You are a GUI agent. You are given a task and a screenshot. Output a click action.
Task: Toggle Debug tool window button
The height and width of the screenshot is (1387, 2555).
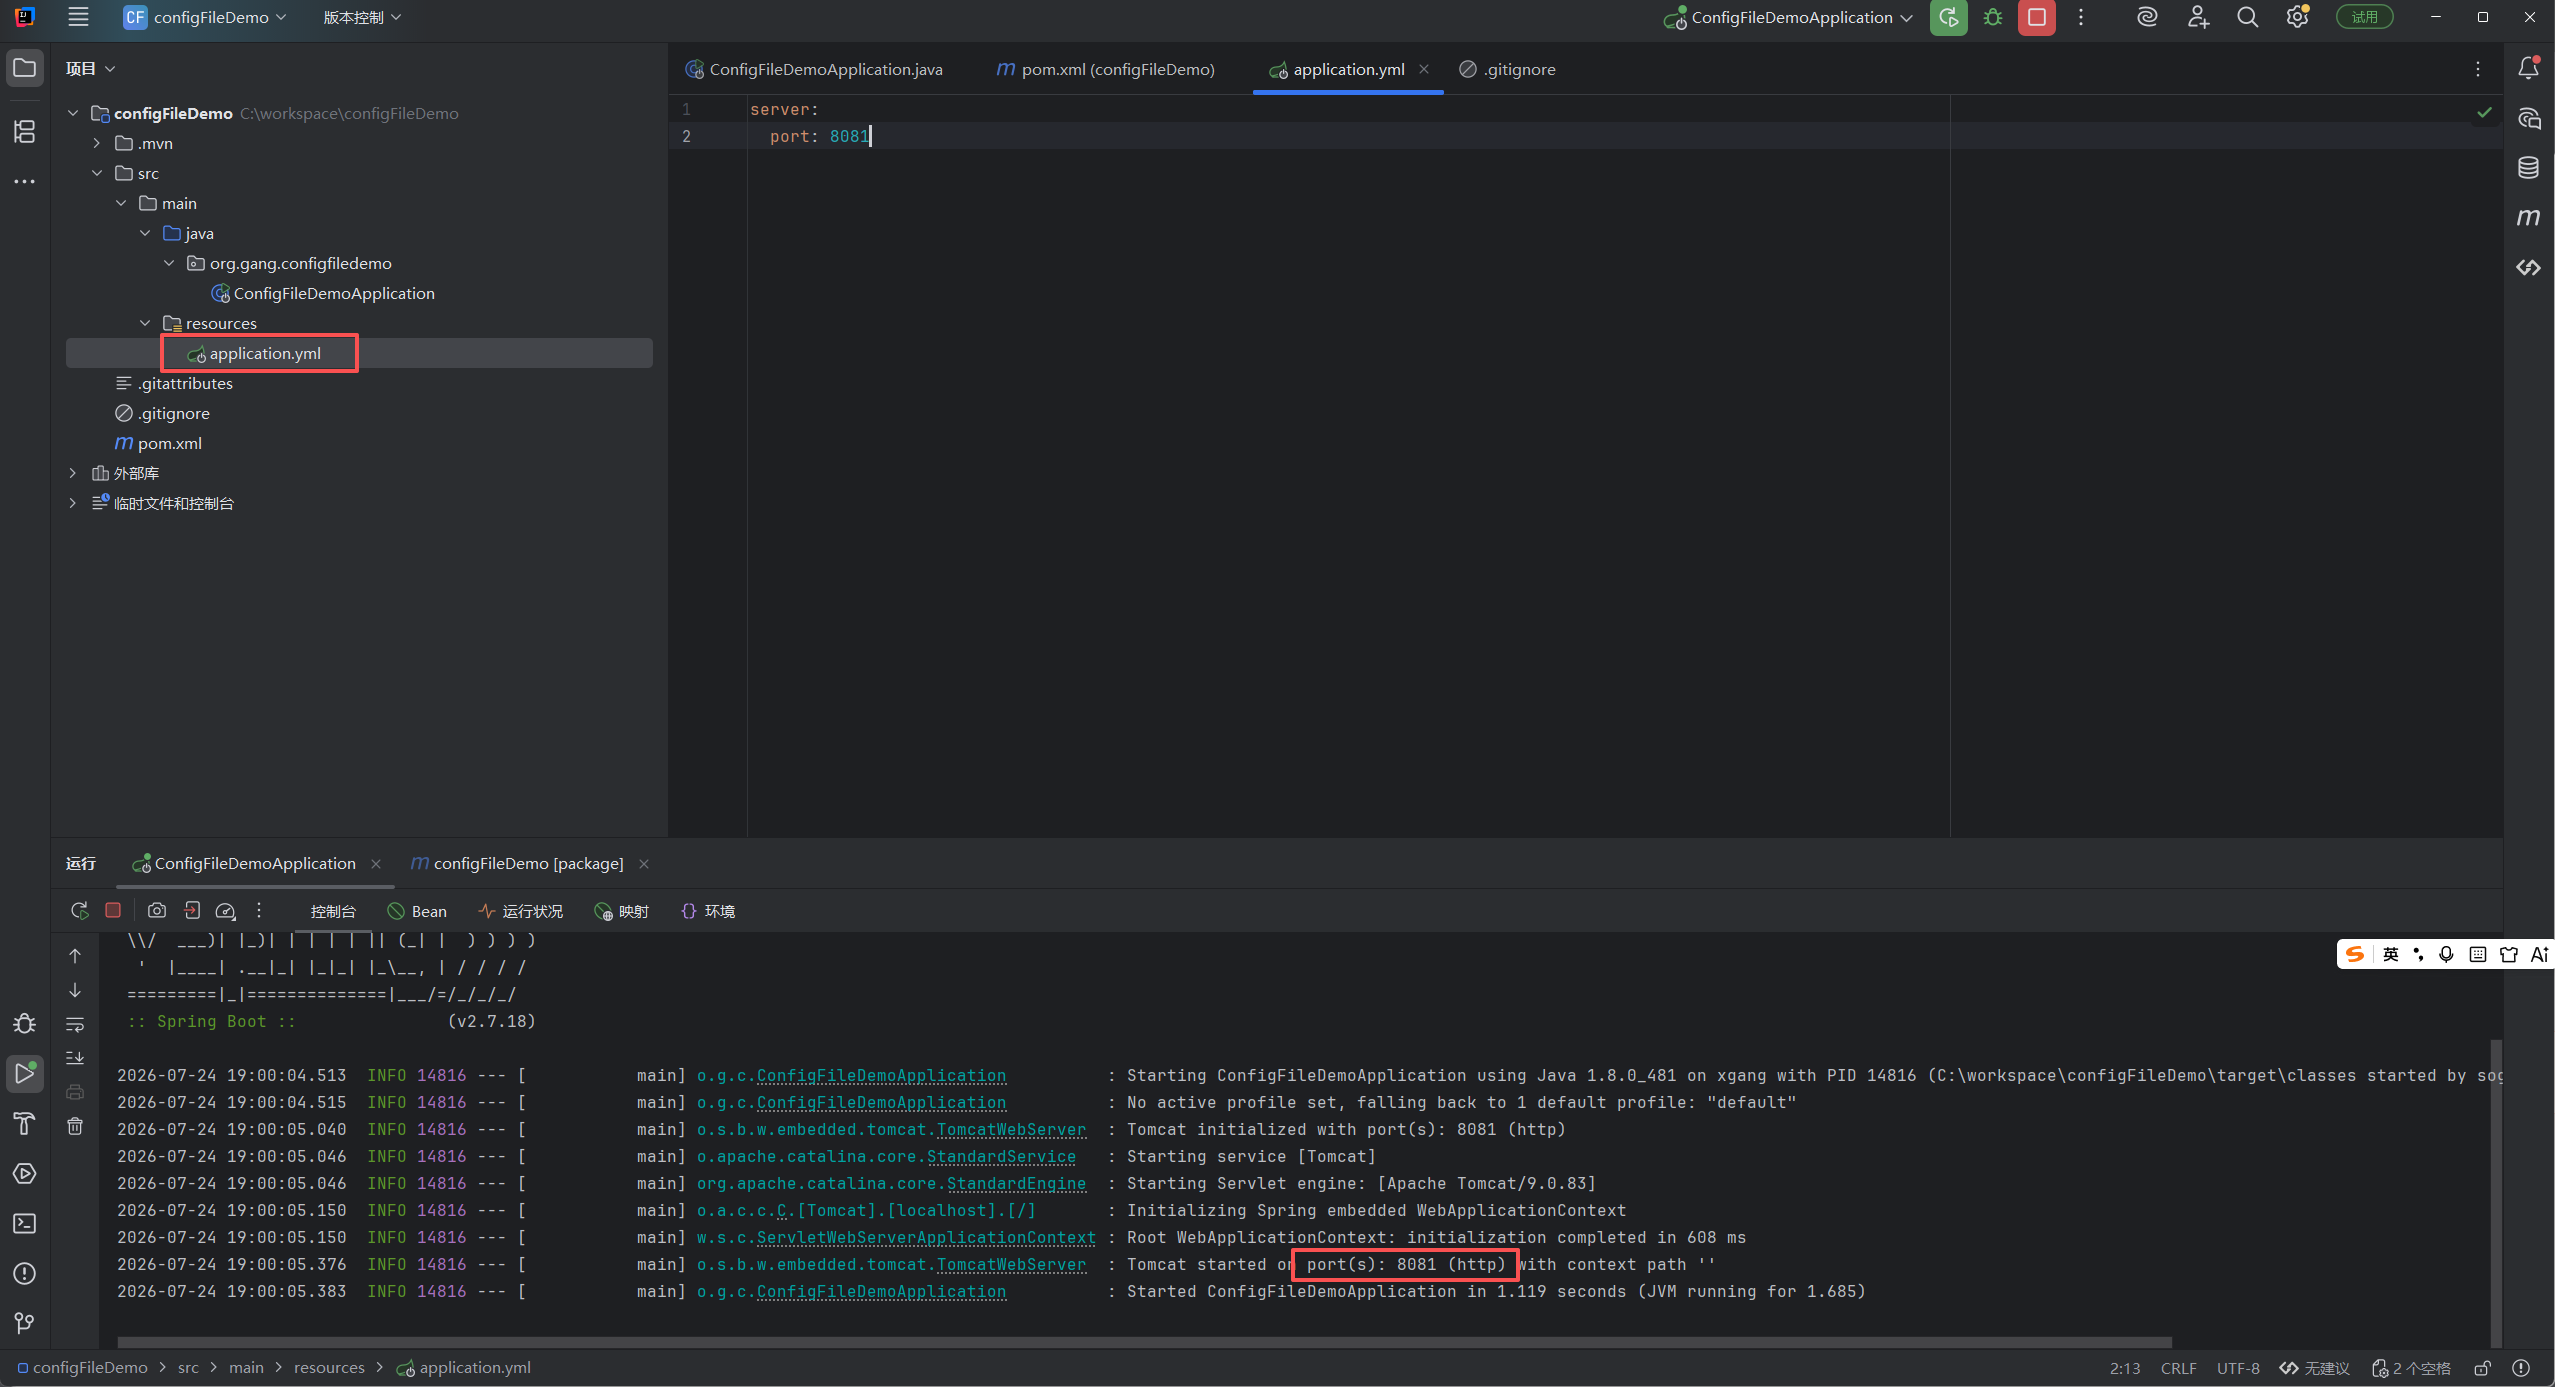(25, 1024)
